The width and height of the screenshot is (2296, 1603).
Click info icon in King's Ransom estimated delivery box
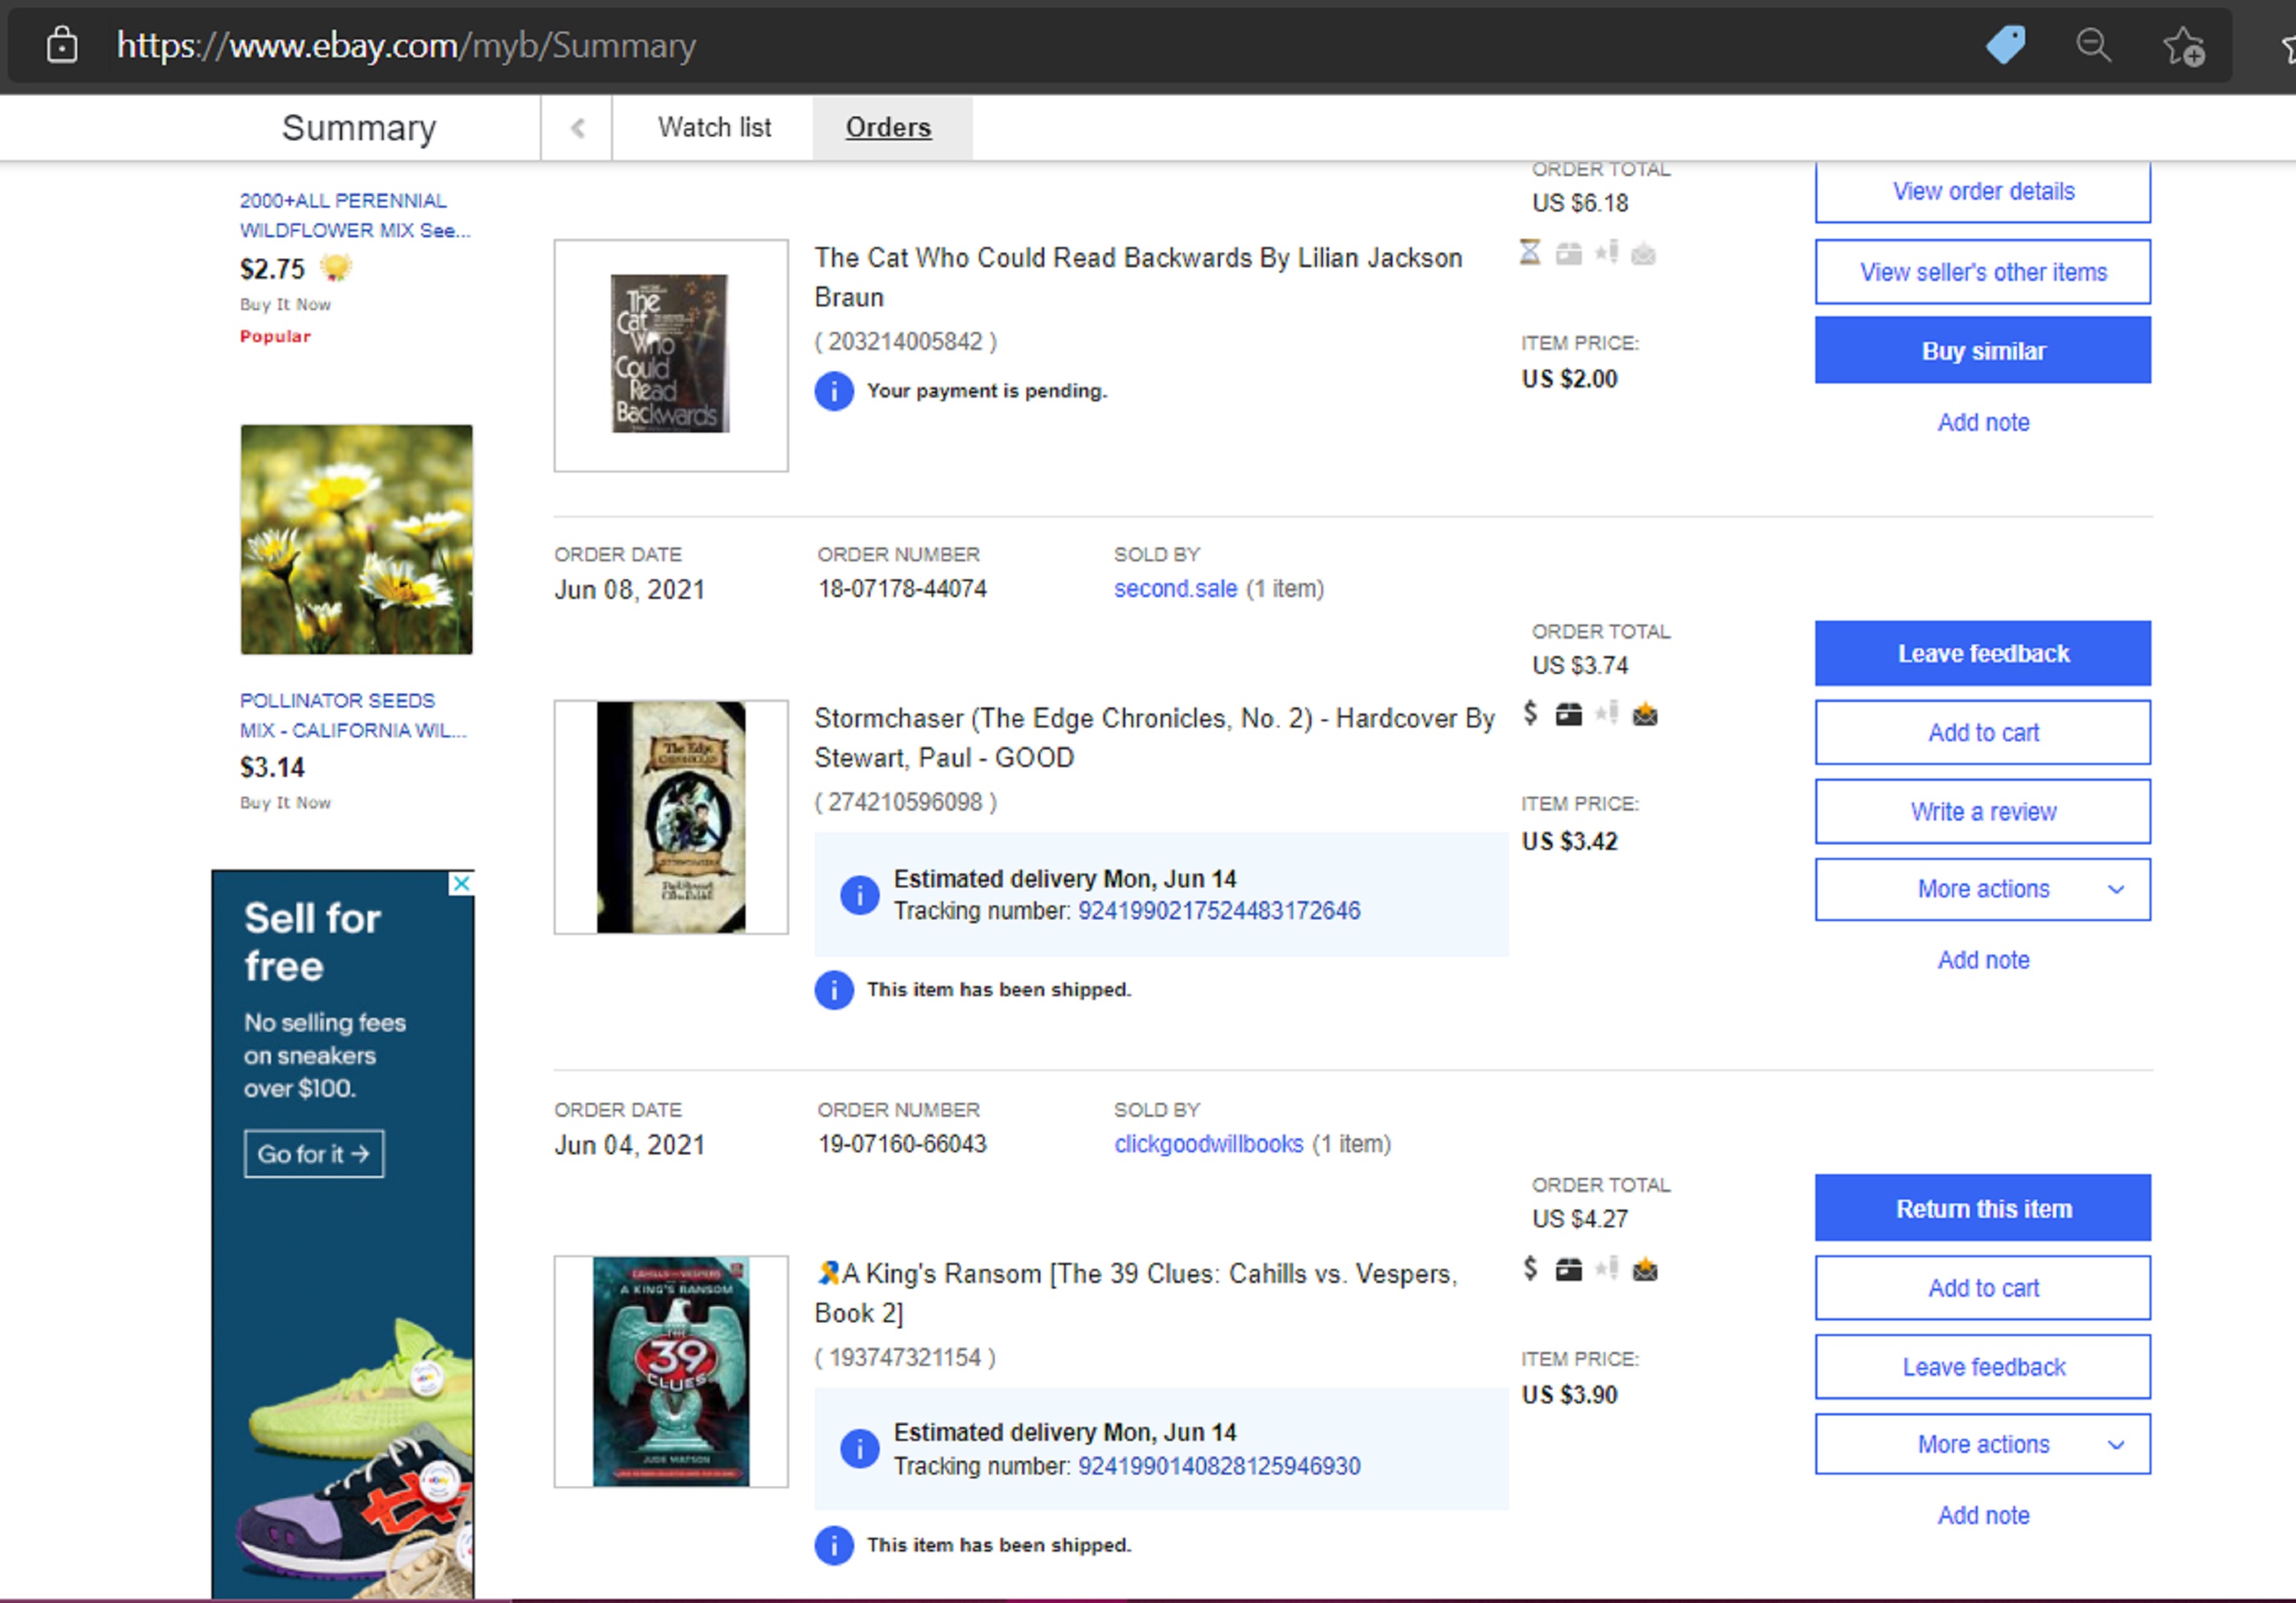pyautogui.click(x=859, y=1448)
